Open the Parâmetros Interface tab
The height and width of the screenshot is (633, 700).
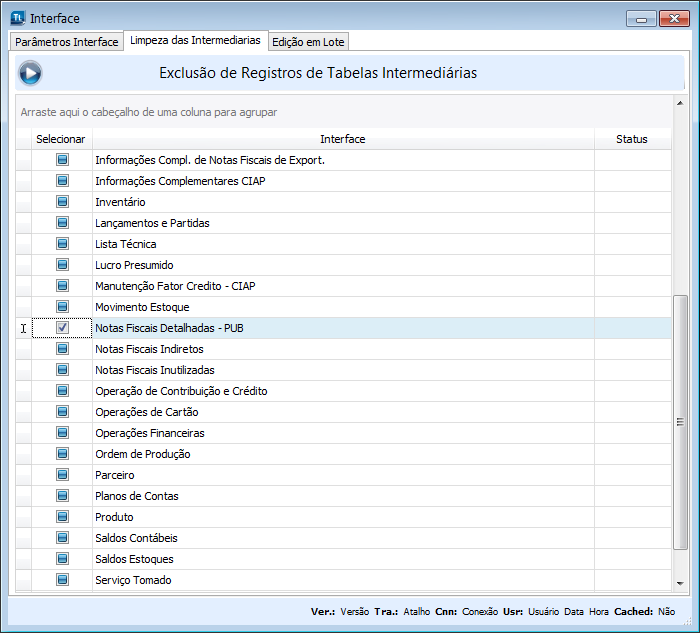(67, 41)
